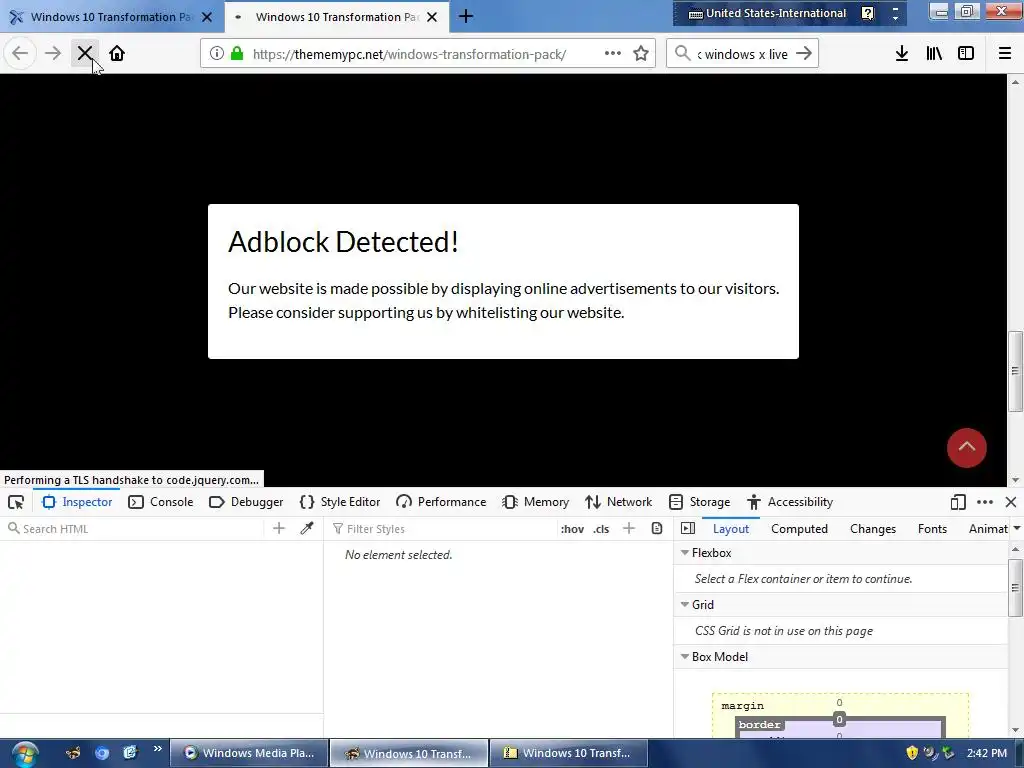The image size is (1024, 768).
Task: Open DevTools customize three-dot menu
Action: click(x=985, y=502)
